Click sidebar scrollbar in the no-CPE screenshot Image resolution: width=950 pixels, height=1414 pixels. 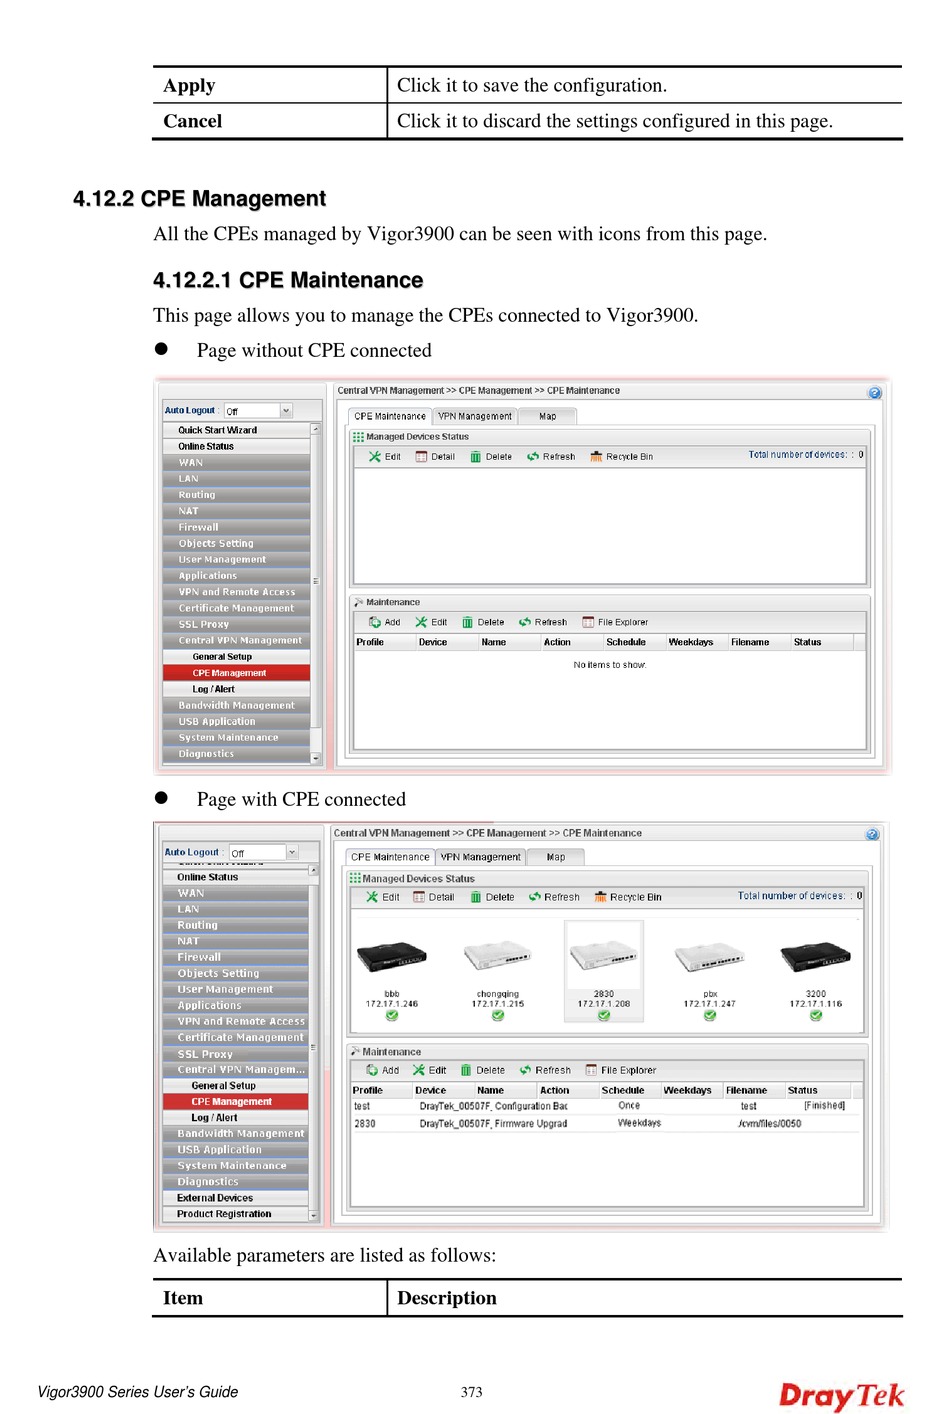tap(316, 594)
